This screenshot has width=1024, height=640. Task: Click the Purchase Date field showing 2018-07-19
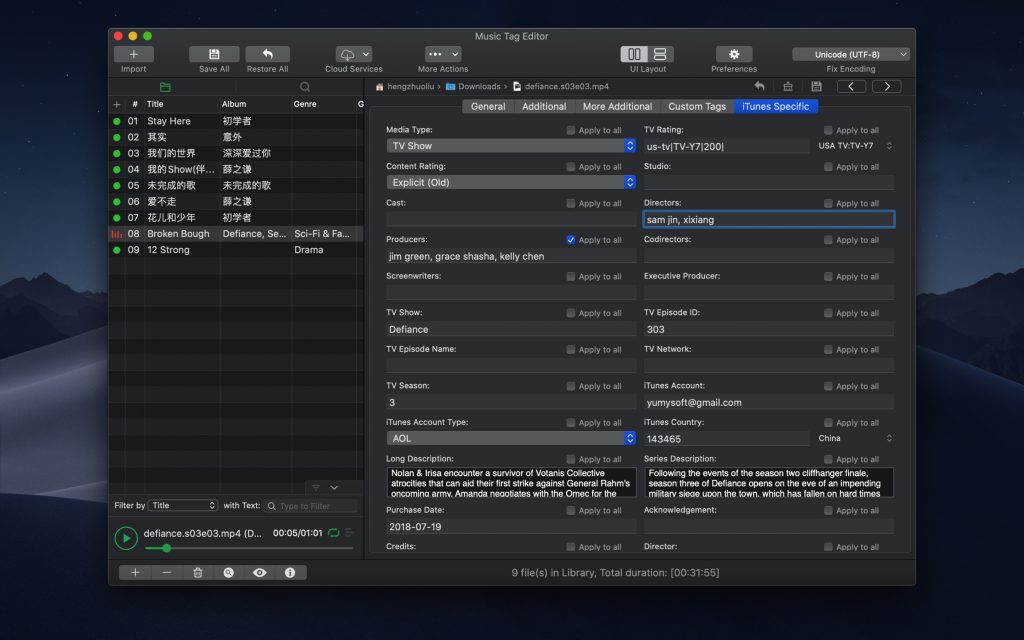pyautogui.click(x=511, y=526)
